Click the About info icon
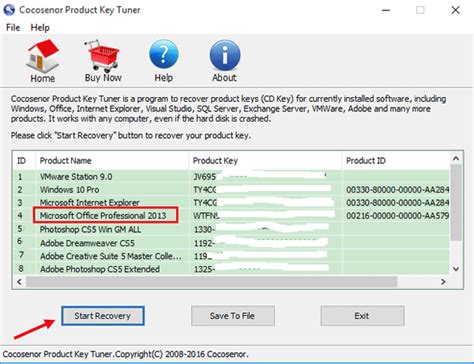The height and width of the screenshot is (364, 474). (225, 61)
